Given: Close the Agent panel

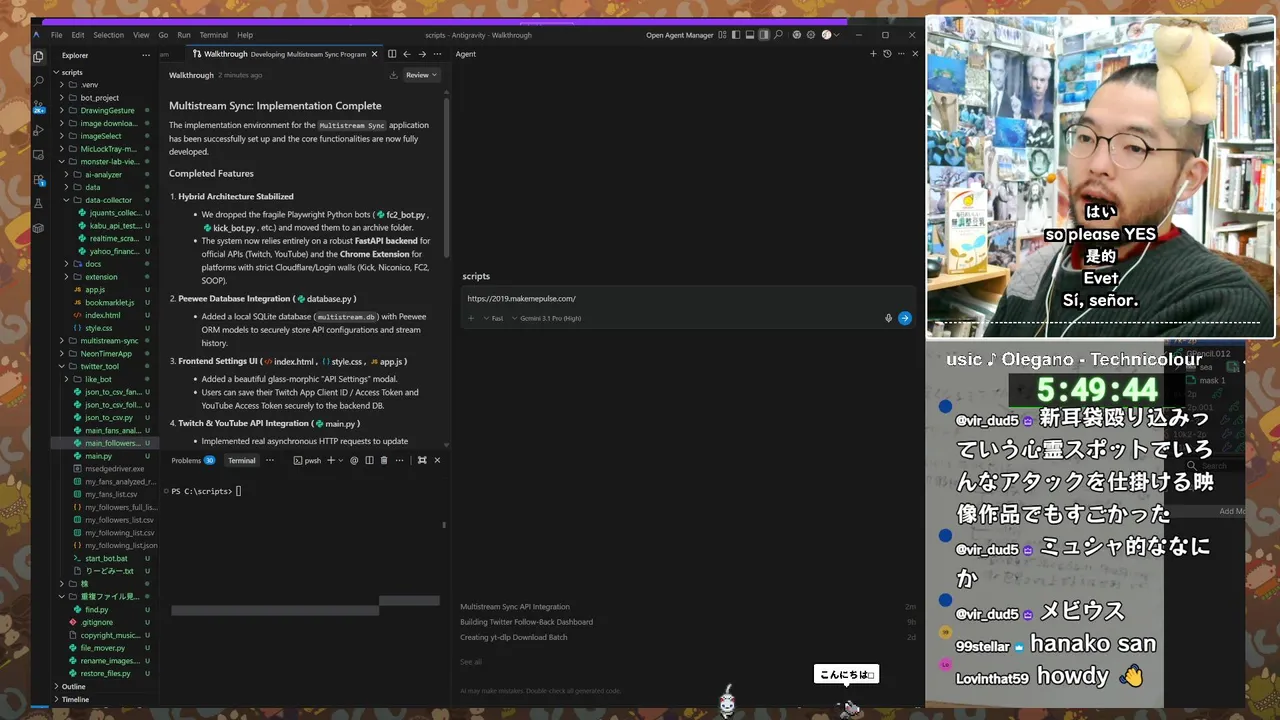Looking at the screenshot, I should (x=915, y=54).
